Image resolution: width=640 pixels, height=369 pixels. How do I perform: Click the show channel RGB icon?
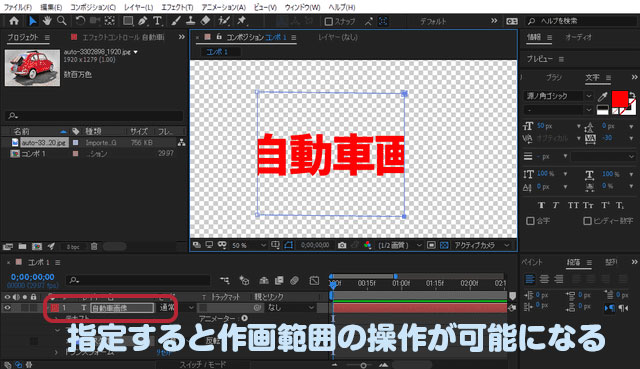coord(368,245)
